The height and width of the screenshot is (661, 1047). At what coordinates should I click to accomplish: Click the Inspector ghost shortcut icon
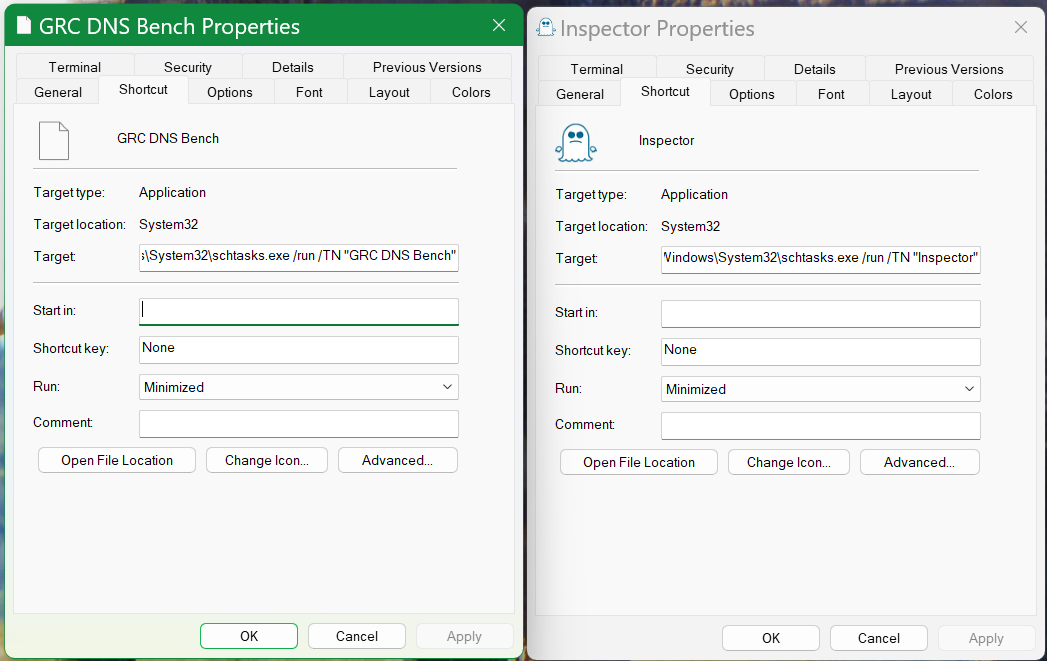pyautogui.click(x=575, y=142)
